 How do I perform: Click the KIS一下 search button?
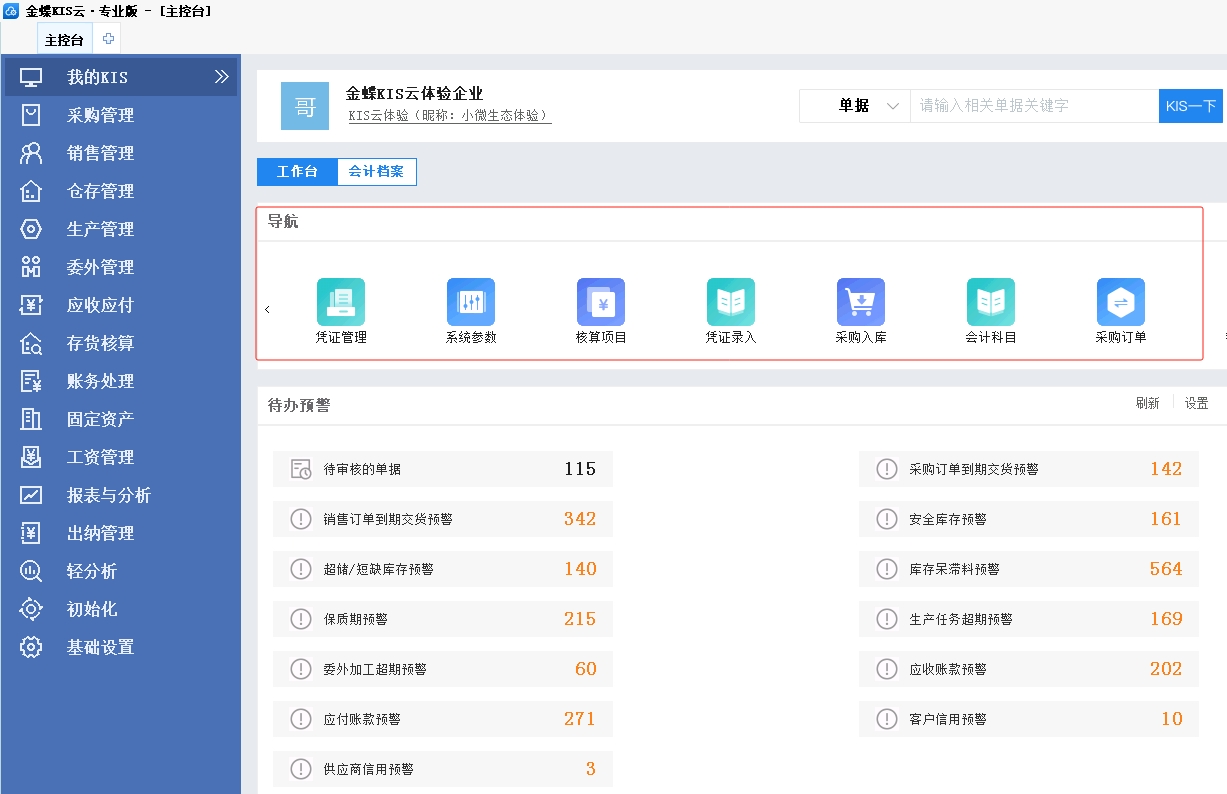(1191, 106)
